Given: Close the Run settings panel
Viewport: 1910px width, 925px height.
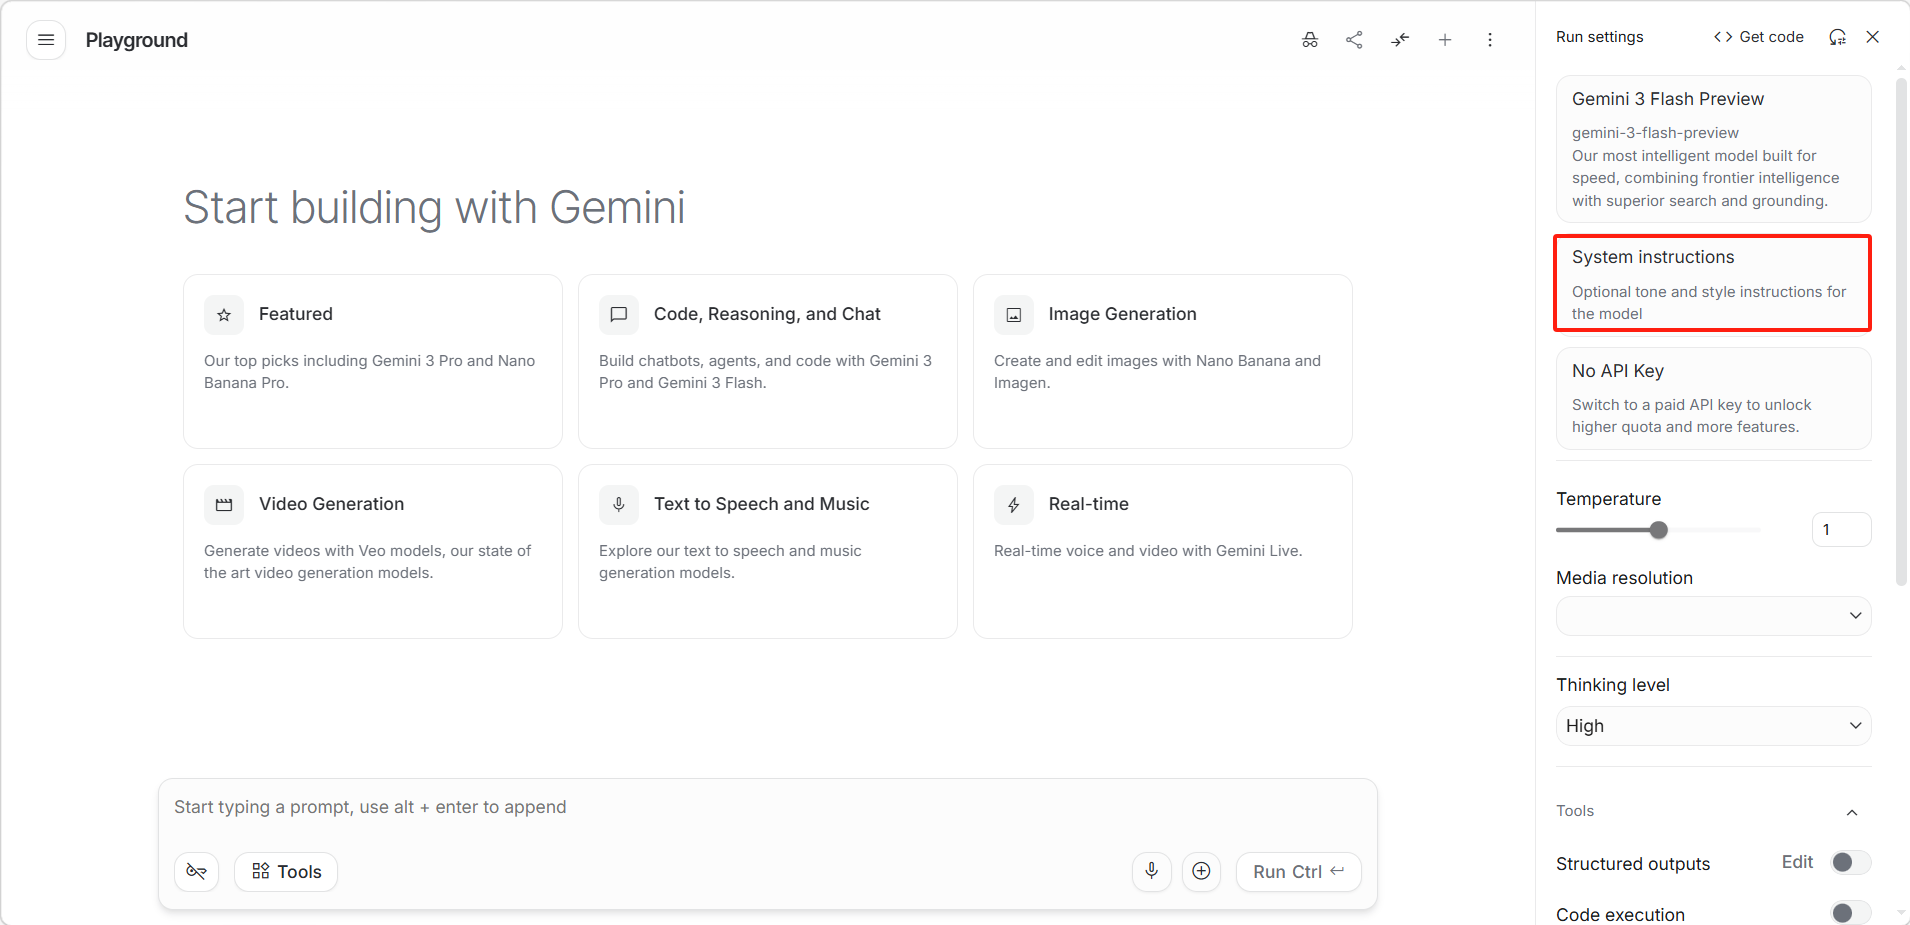Looking at the screenshot, I should pos(1873,37).
